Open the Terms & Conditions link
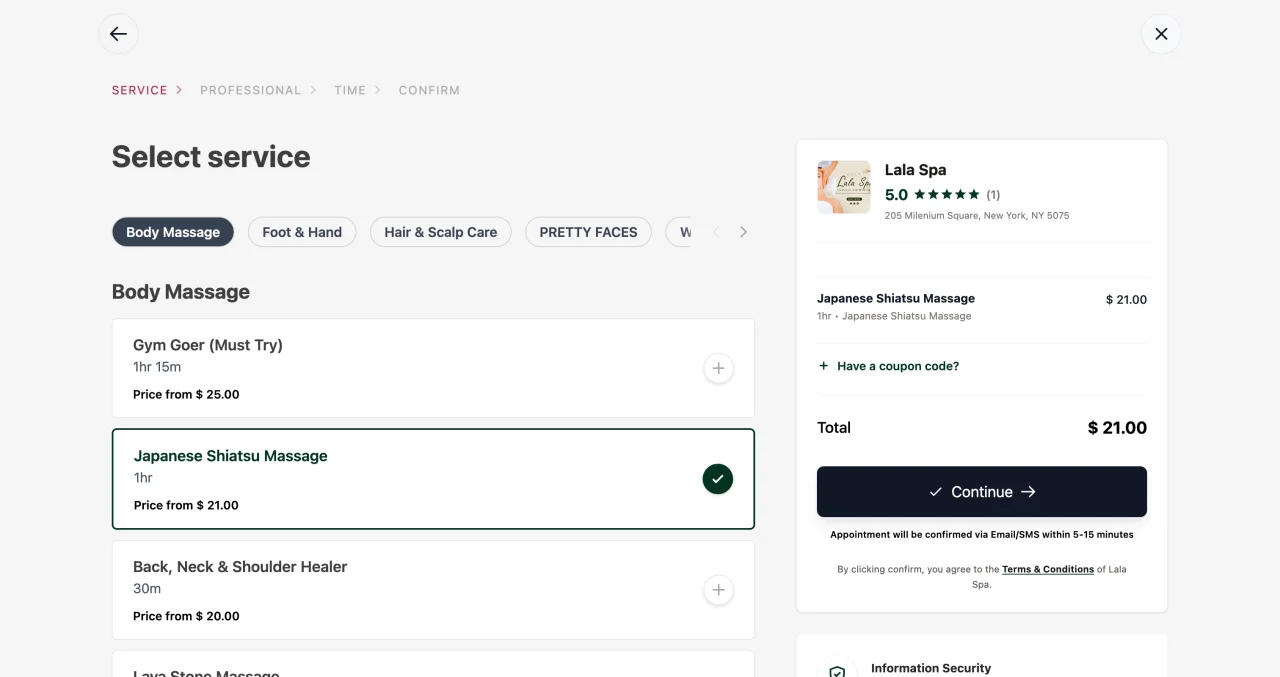The image size is (1280, 677). (1048, 569)
